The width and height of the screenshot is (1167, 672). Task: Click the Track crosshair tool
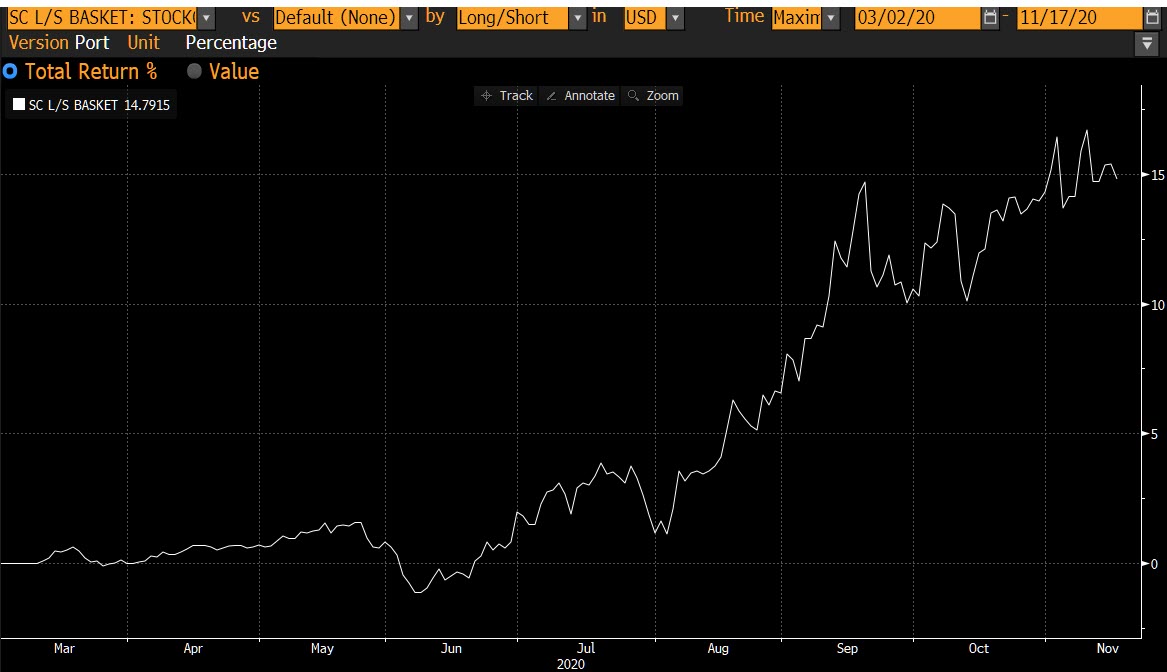coord(507,96)
